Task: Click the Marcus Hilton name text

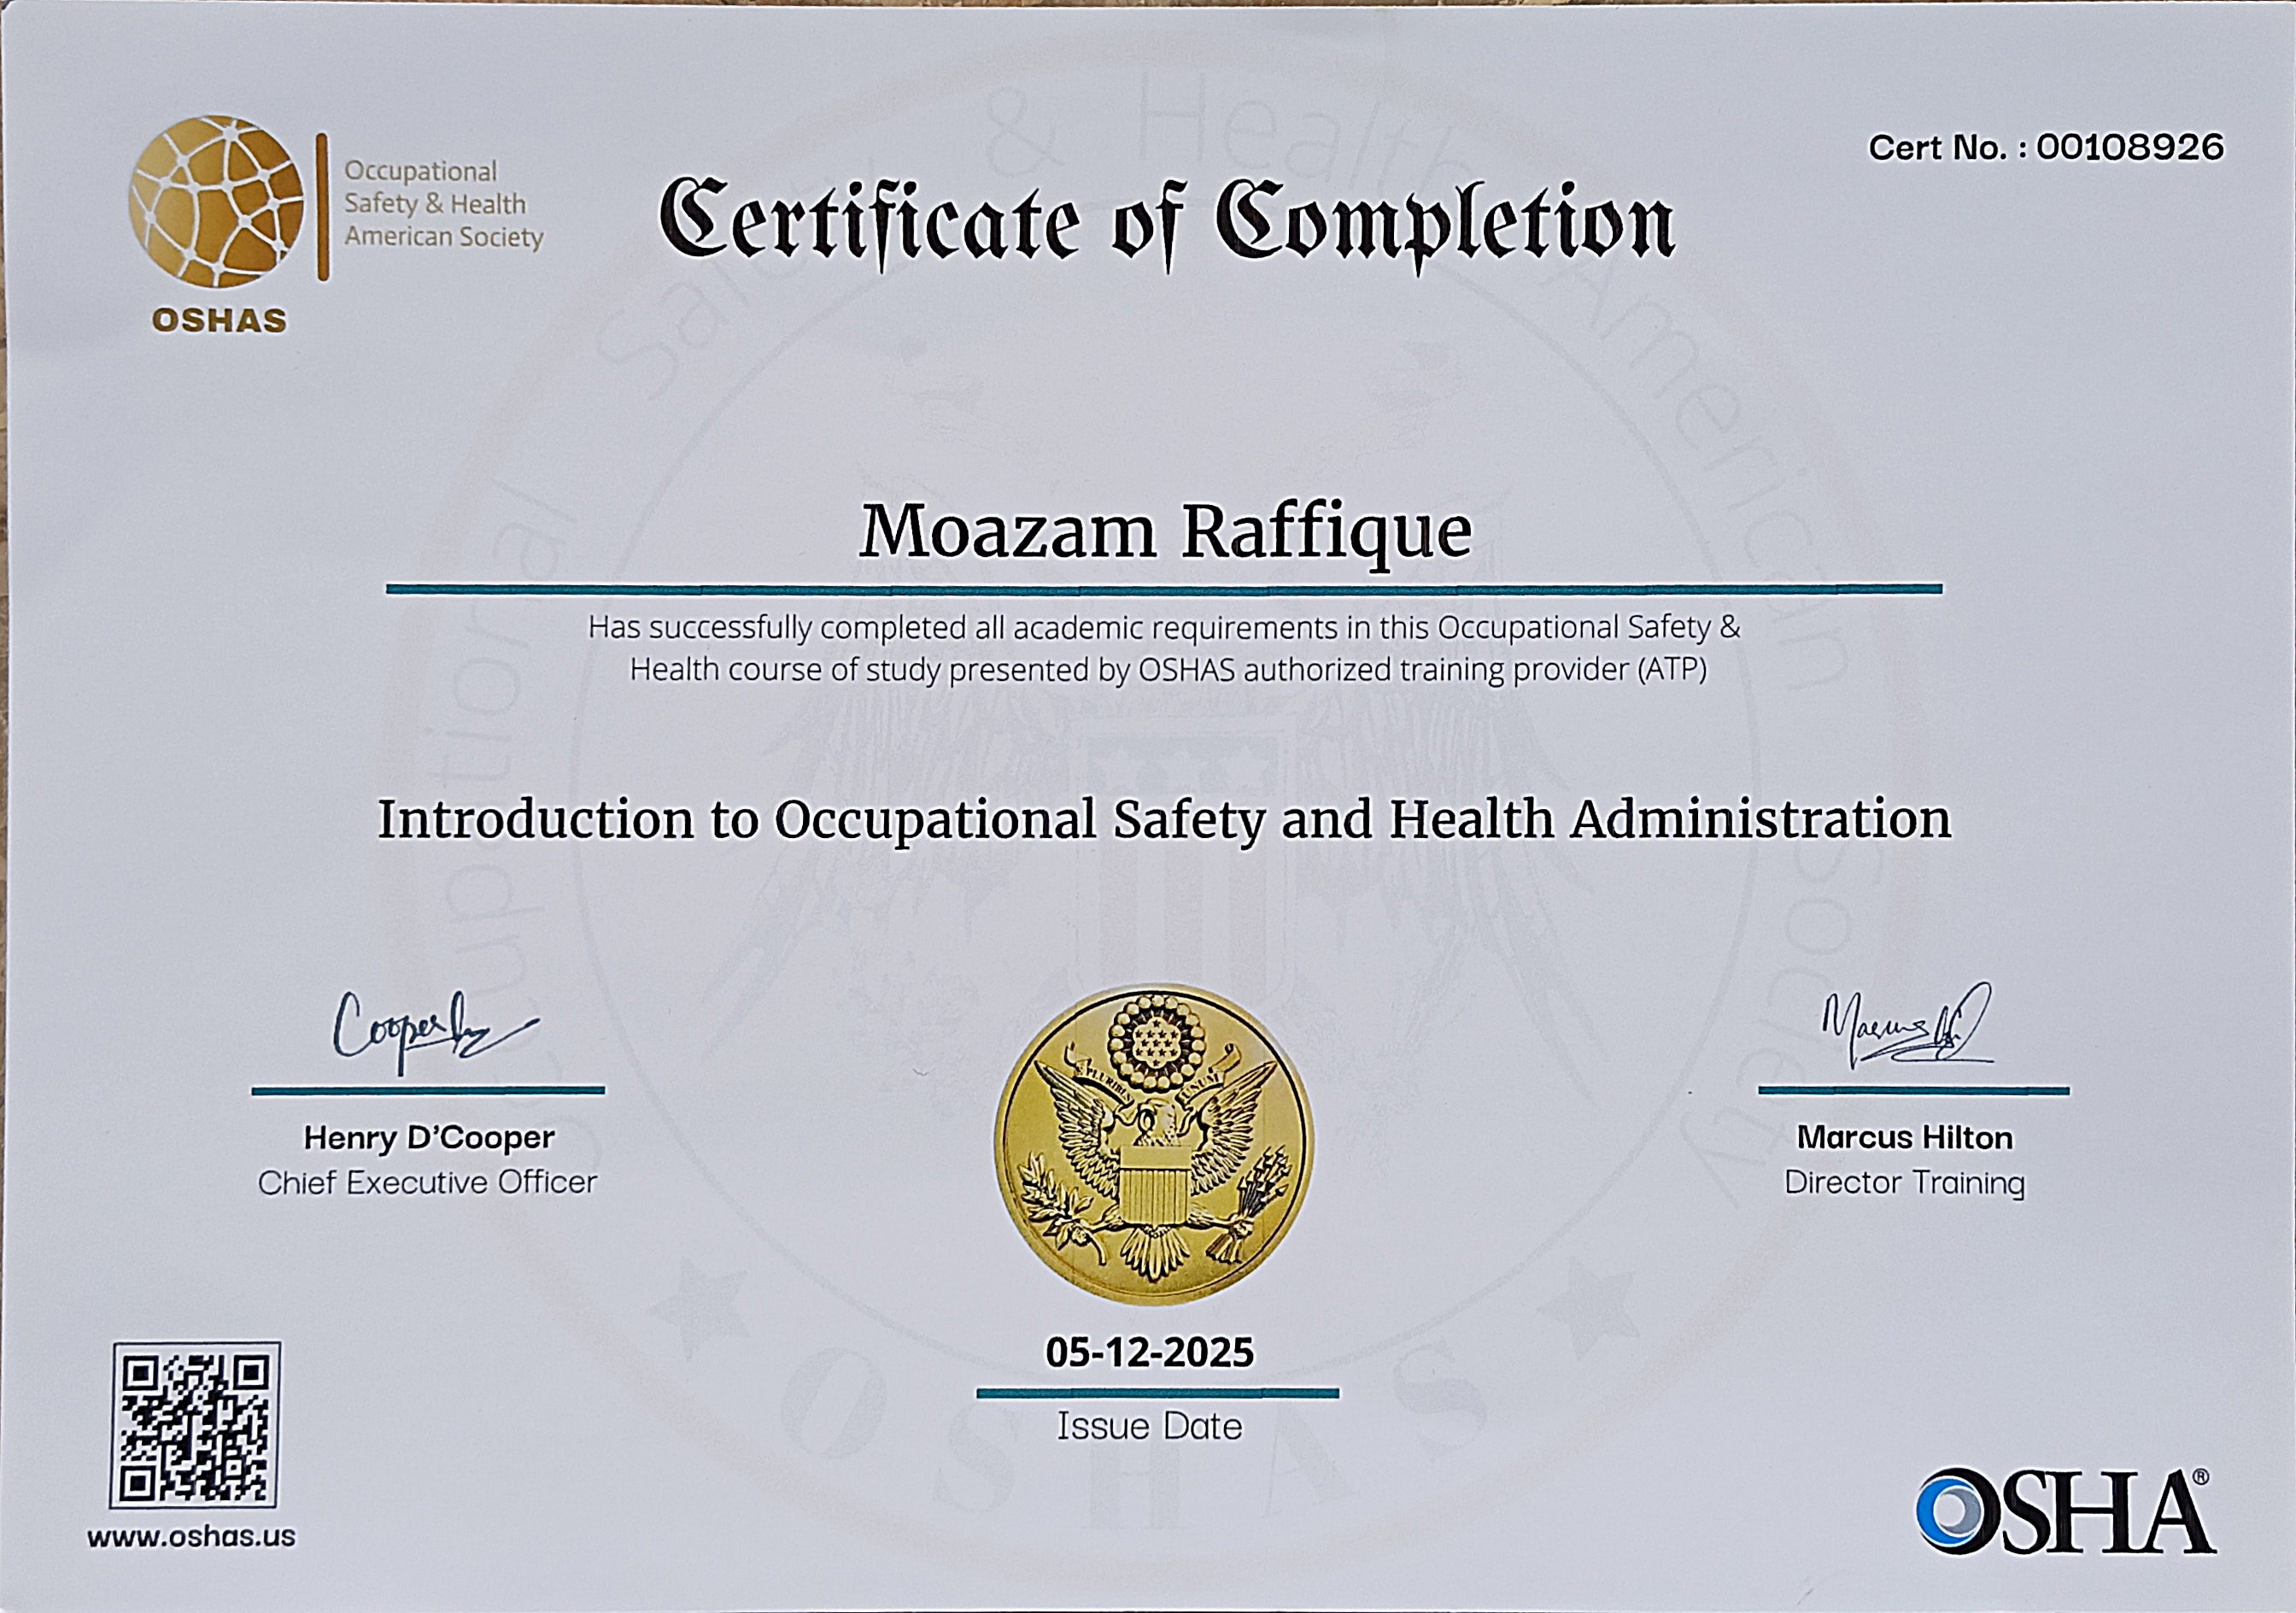Action: tap(1904, 1137)
